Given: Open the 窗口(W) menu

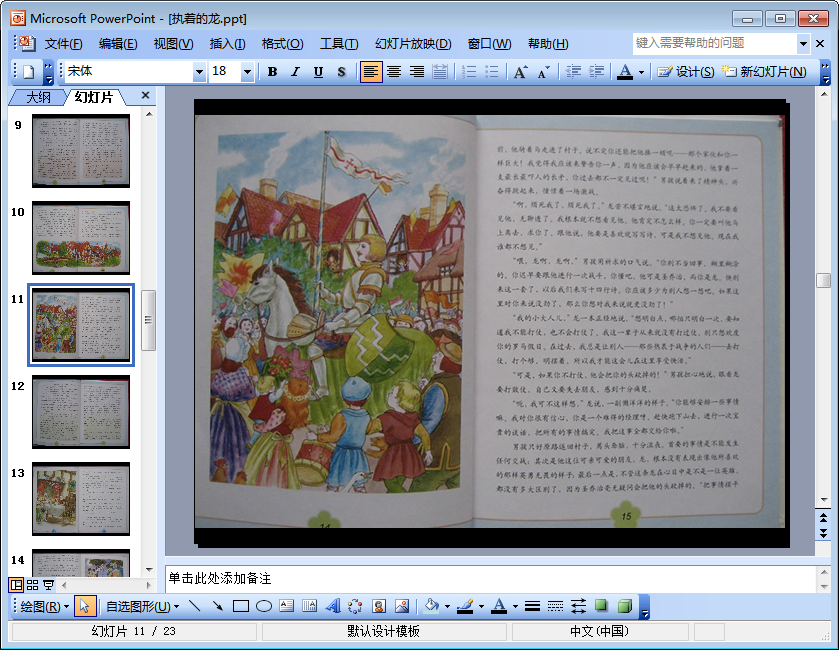Looking at the screenshot, I should click(489, 44).
